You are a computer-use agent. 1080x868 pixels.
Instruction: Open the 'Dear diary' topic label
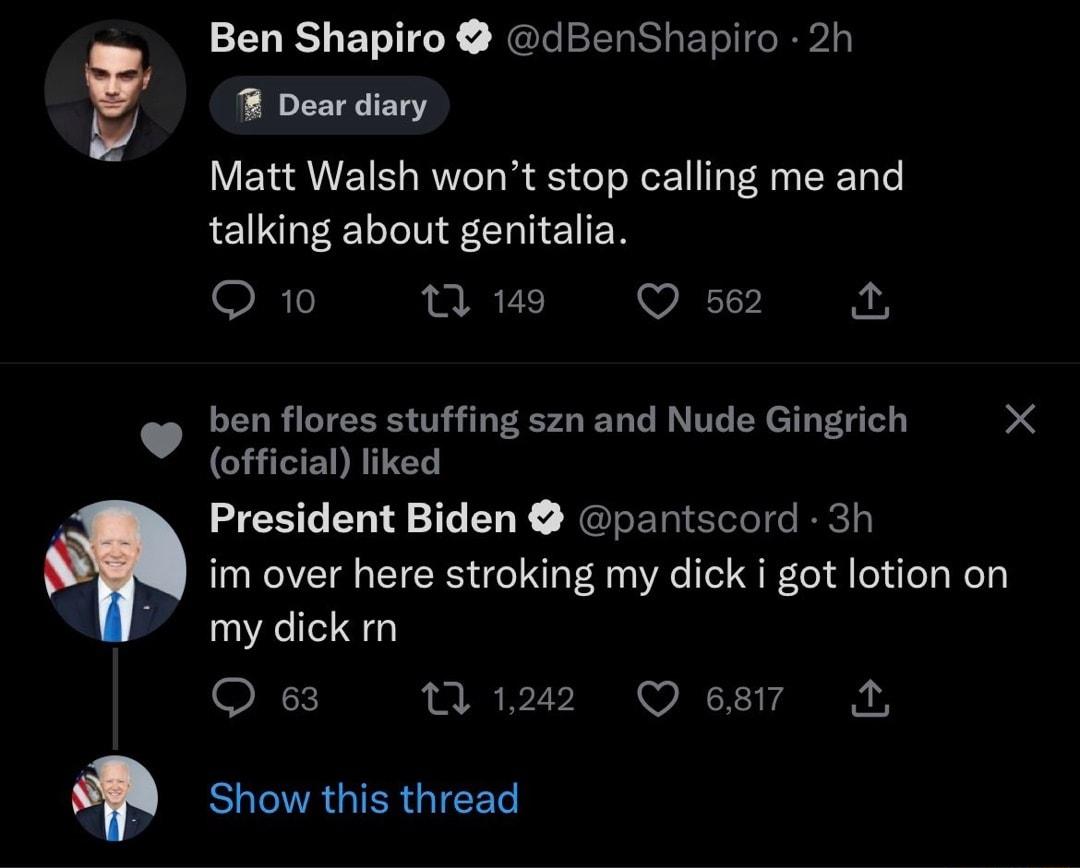(330, 105)
